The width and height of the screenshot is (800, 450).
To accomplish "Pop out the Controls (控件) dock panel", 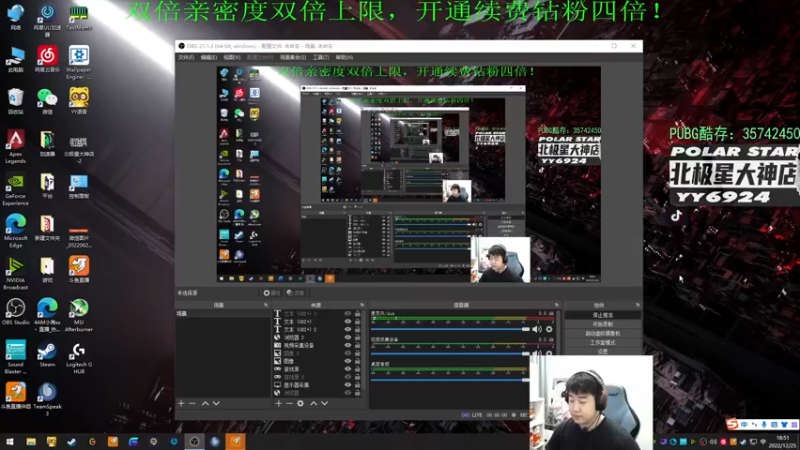I will pos(638,305).
